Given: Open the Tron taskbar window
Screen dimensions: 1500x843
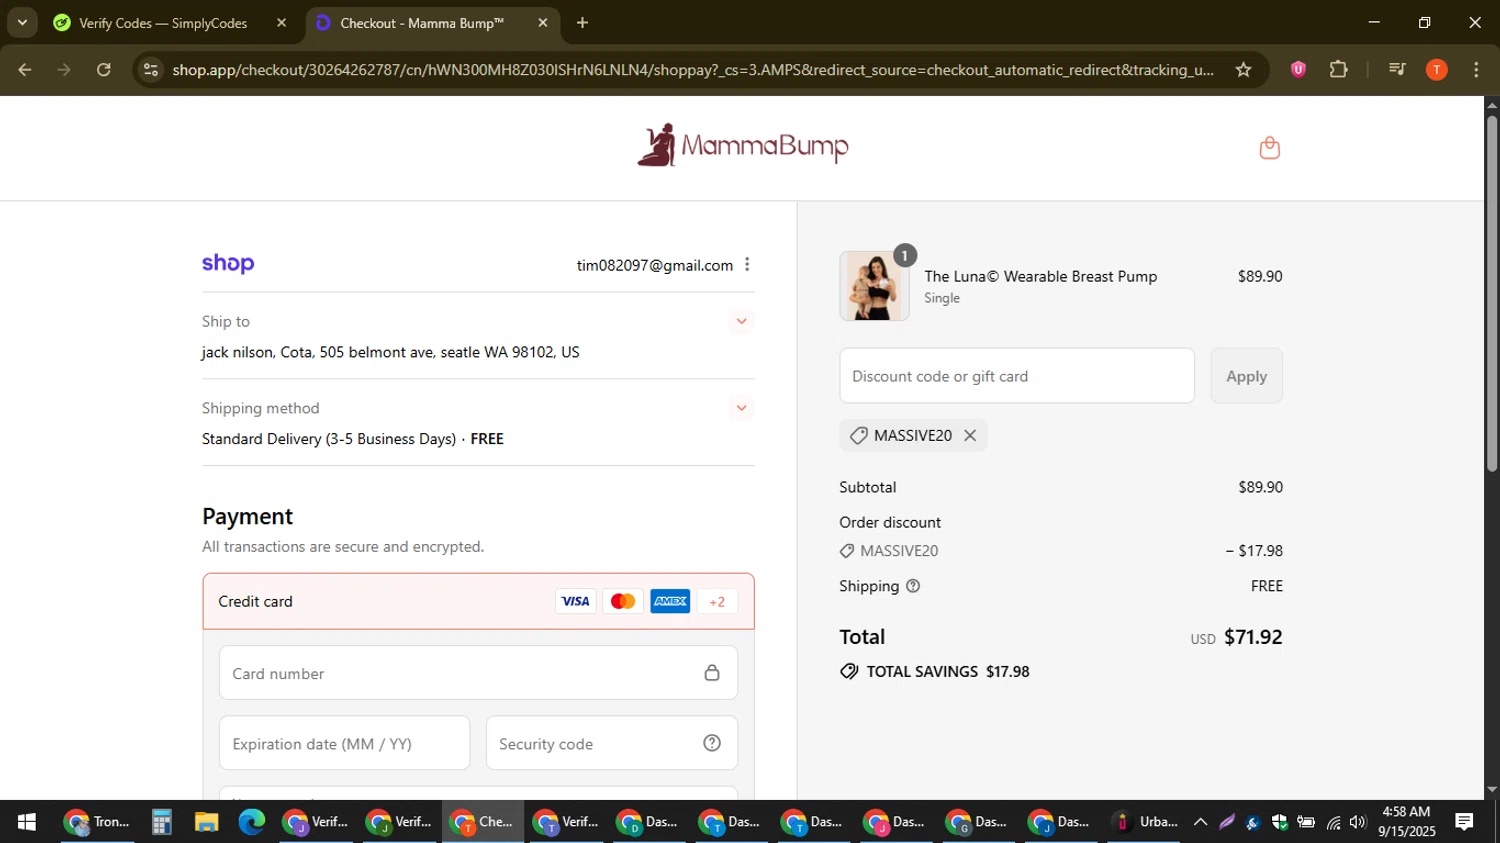Looking at the screenshot, I should 97,822.
